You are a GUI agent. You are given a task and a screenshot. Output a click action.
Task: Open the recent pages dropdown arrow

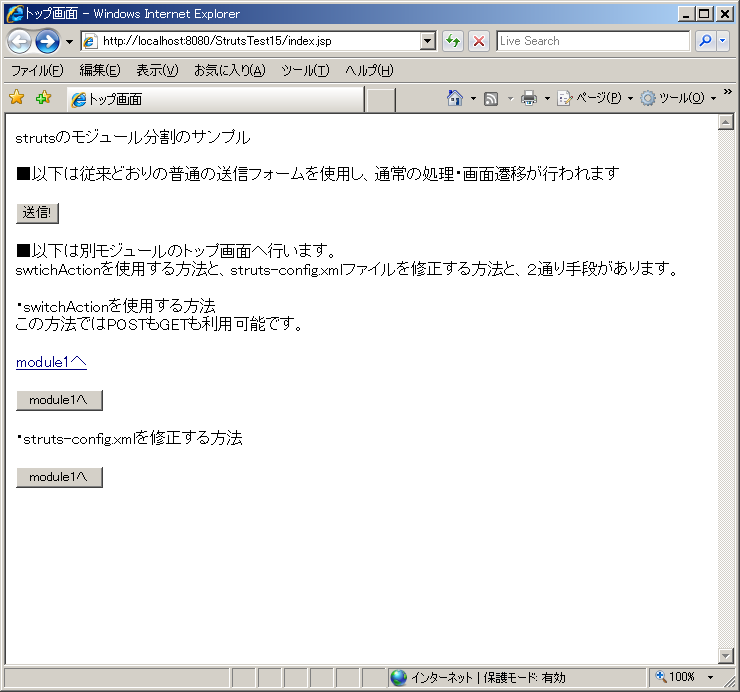click(x=69, y=42)
